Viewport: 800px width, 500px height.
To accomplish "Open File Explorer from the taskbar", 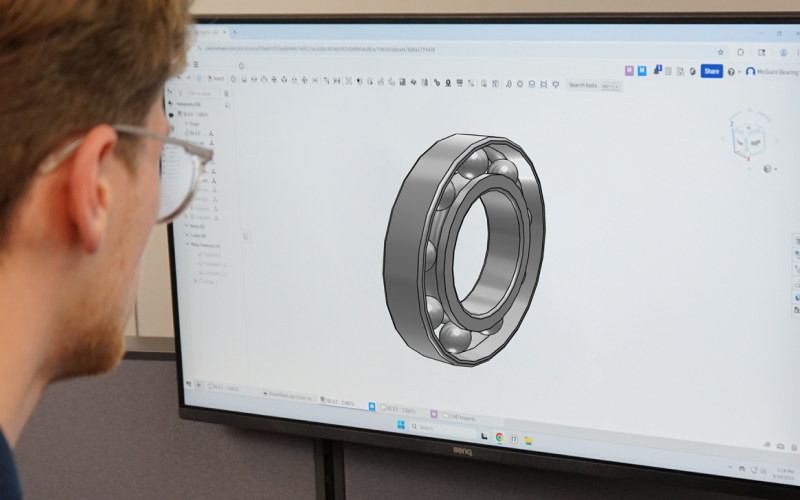I will 528,440.
